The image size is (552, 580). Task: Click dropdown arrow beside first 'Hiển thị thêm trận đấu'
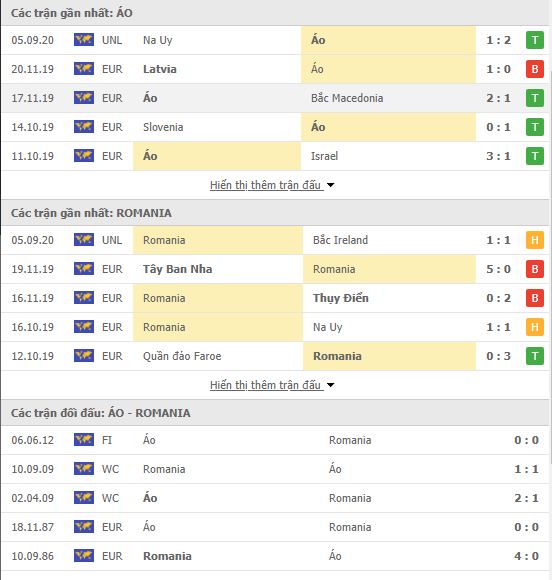(330, 185)
